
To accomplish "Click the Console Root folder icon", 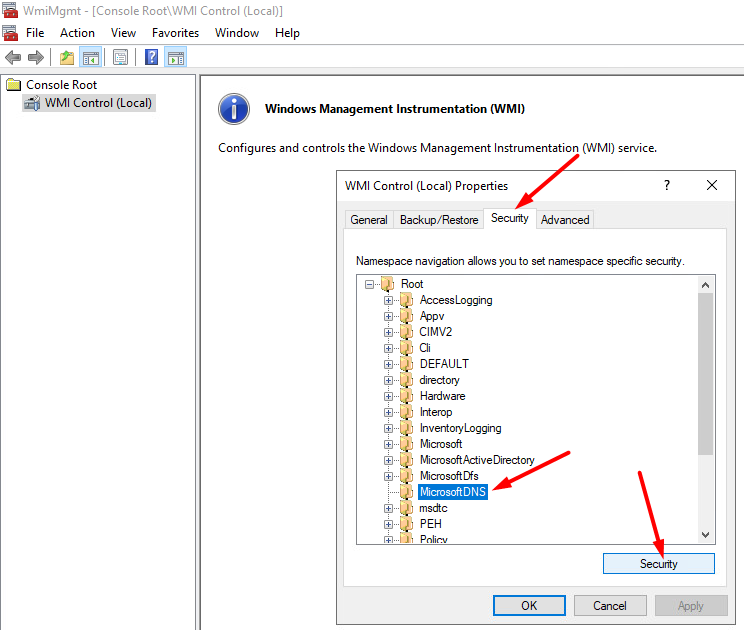I will (x=14, y=85).
